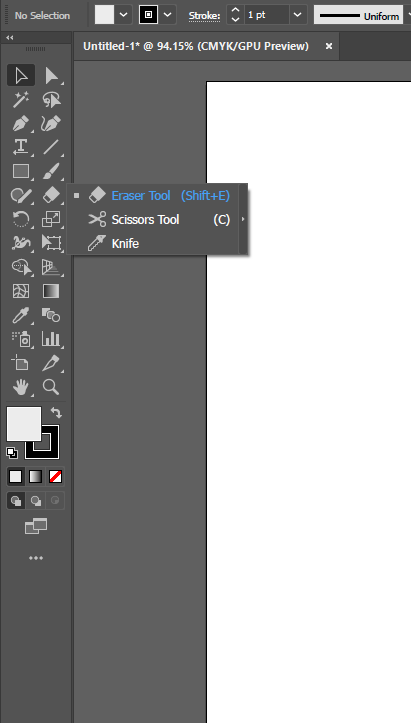
Task: Select the Zoom tool
Action: tap(51, 387)
